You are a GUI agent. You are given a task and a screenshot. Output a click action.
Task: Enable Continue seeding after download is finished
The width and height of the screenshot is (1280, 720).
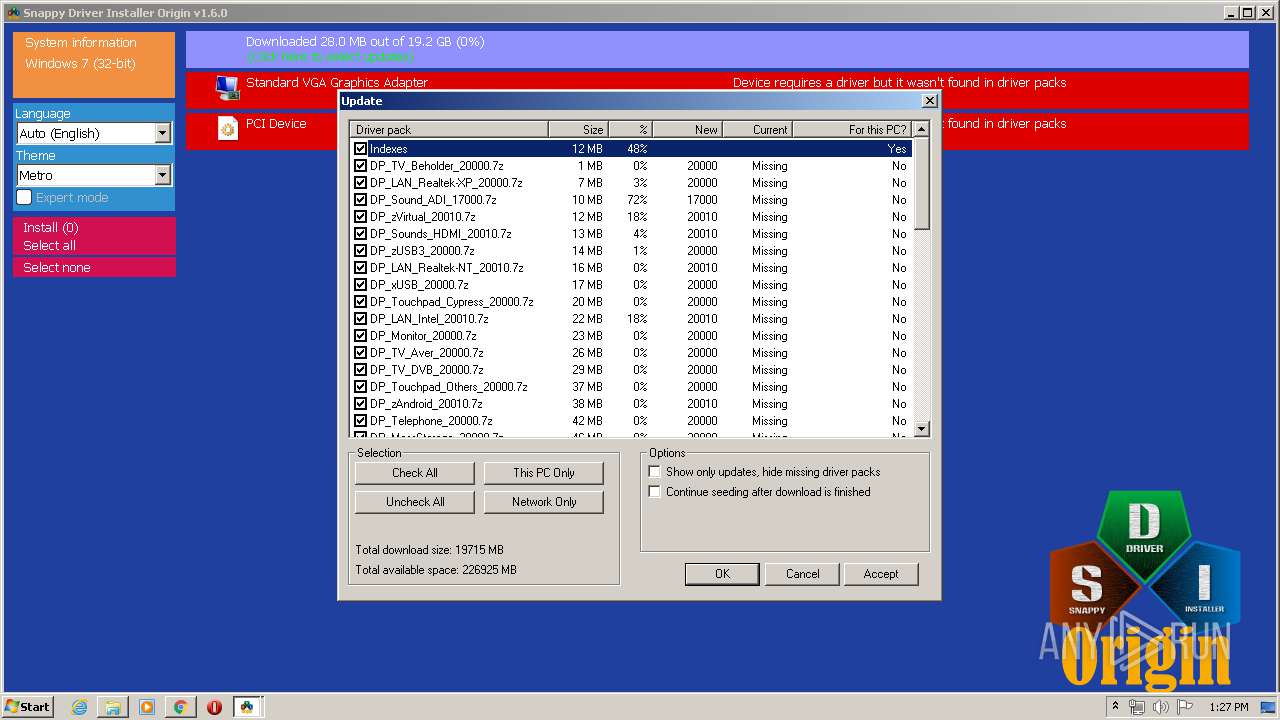pos(655,492)
